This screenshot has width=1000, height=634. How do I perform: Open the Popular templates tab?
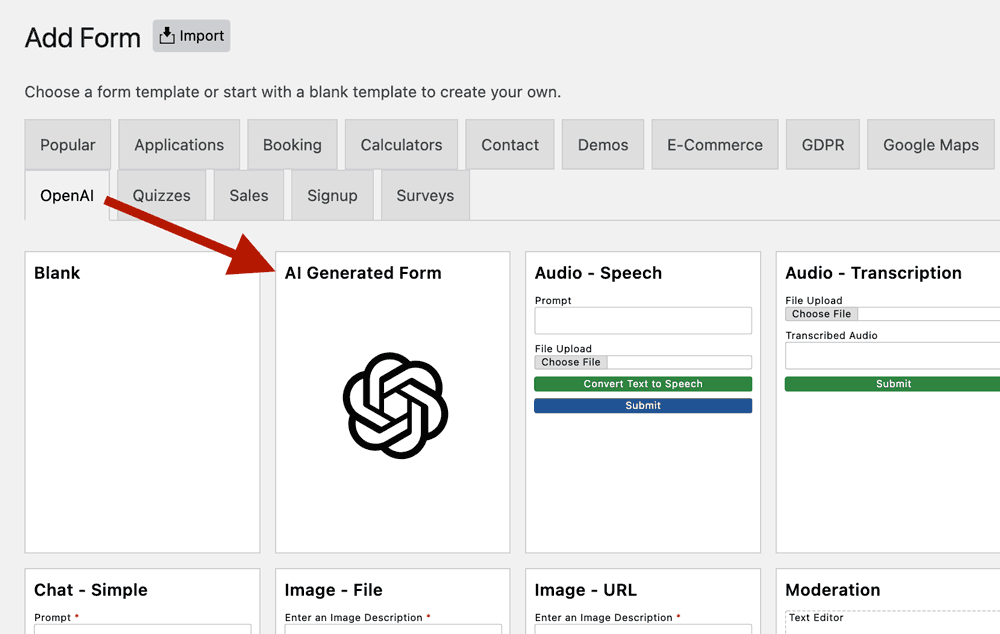click(68, 145)
